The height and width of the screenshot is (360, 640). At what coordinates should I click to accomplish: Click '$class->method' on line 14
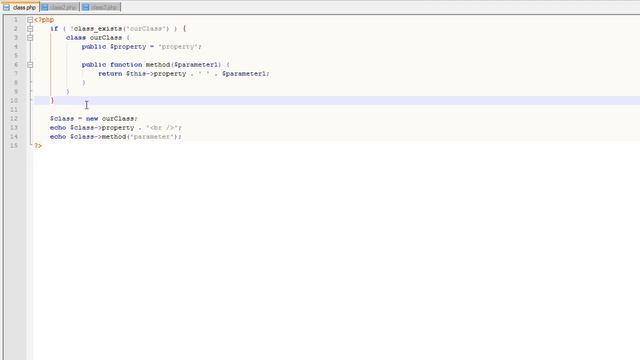[x=98, y=136]
